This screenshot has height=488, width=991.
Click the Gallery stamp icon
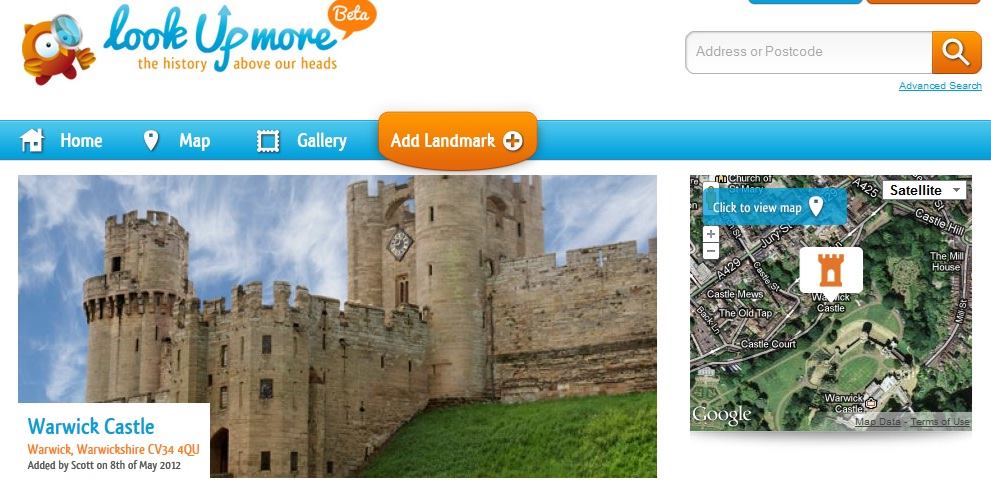click(268, 141)
